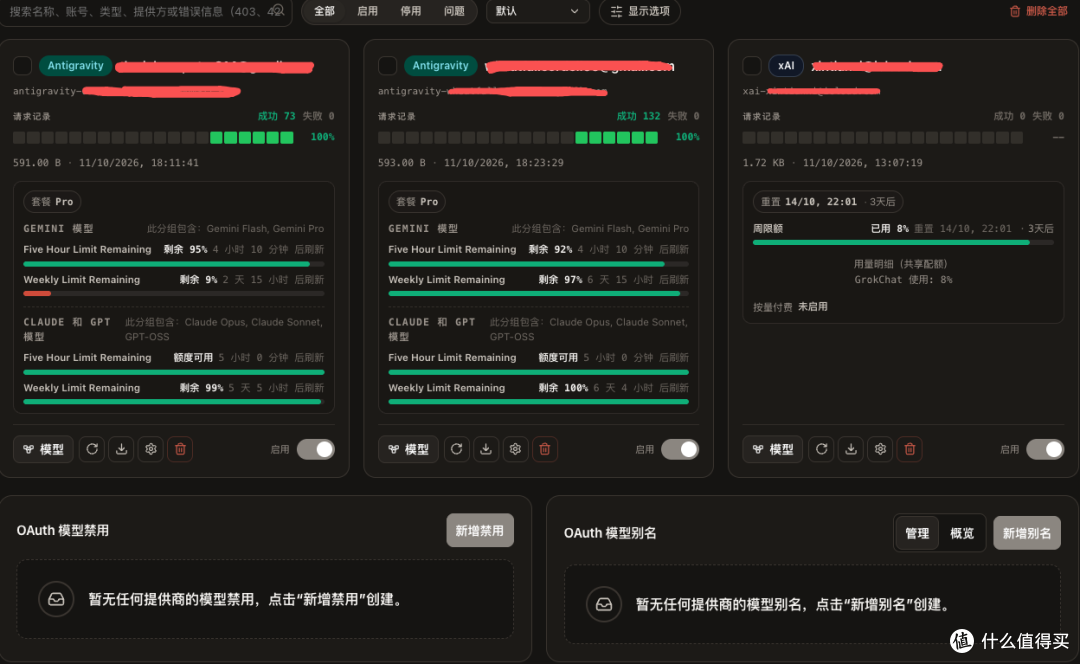Download the xAI card credentials

[851, 449]
